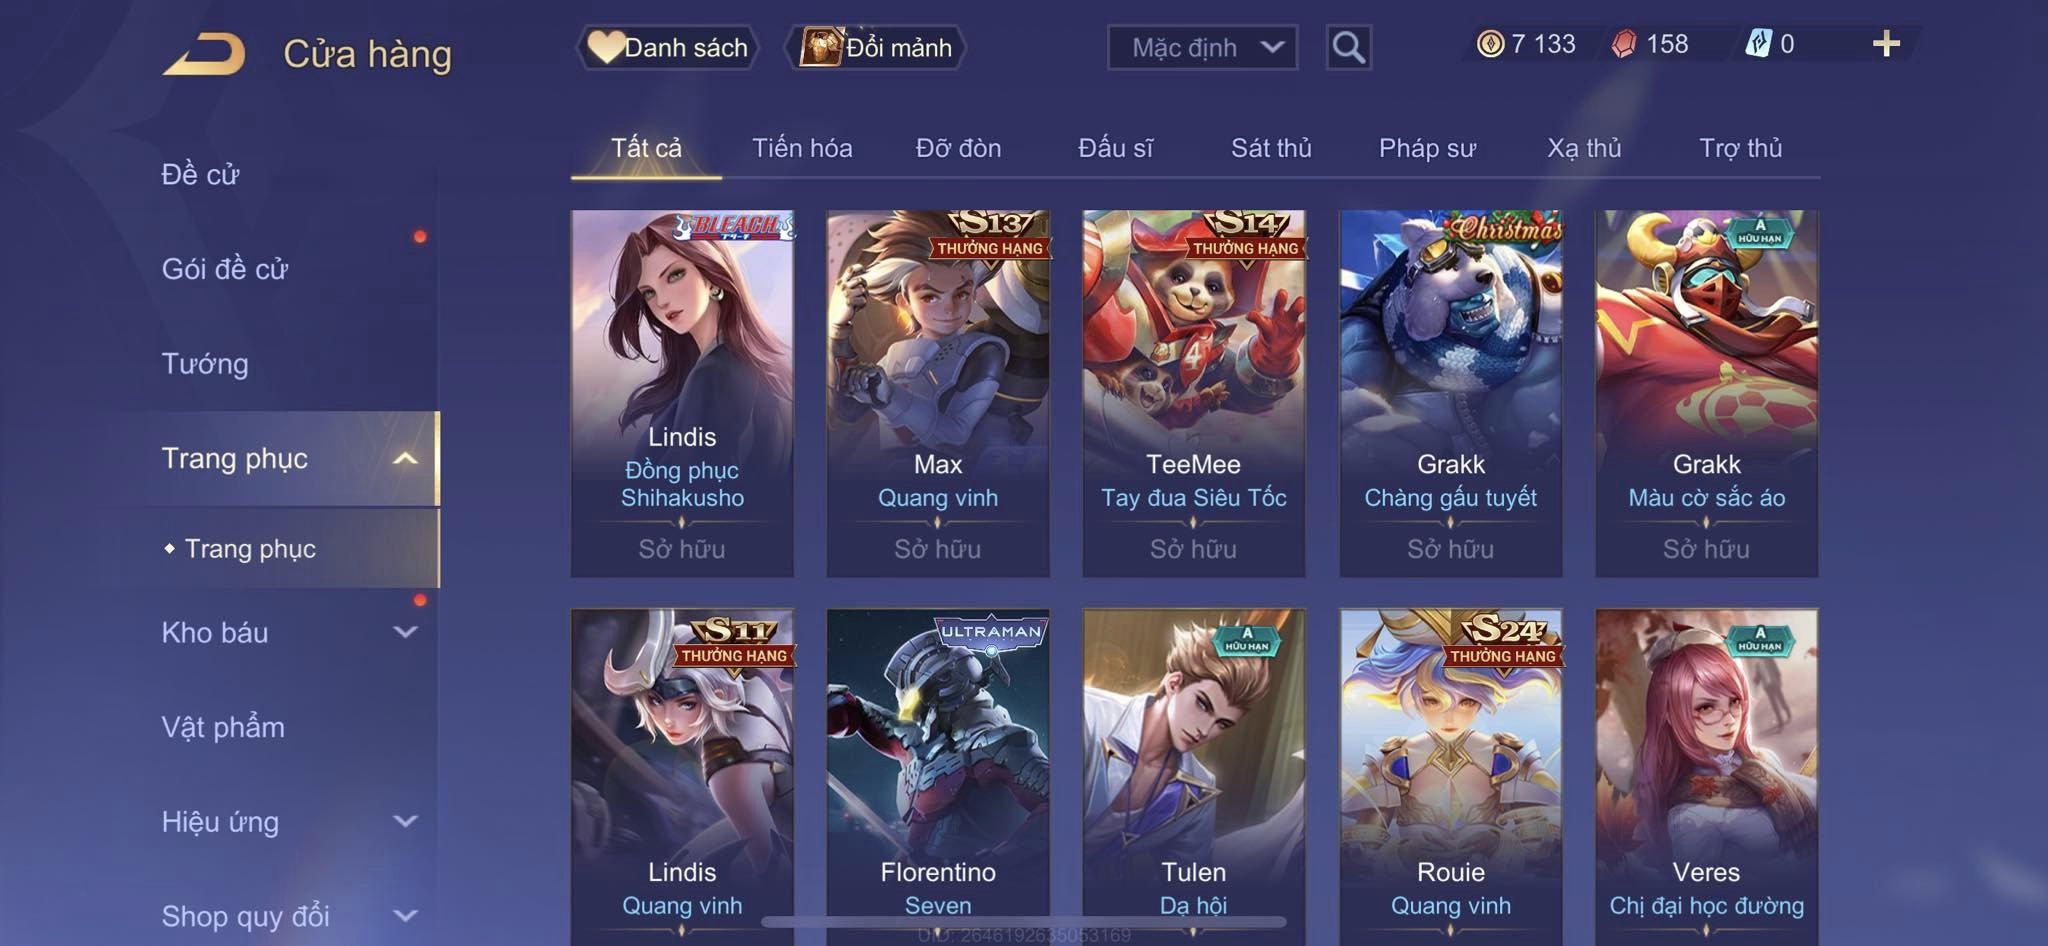This screenshot has height=946, width=2048.
Task: Switch to the Pháp sư tab
Action: click(1427, 148)
